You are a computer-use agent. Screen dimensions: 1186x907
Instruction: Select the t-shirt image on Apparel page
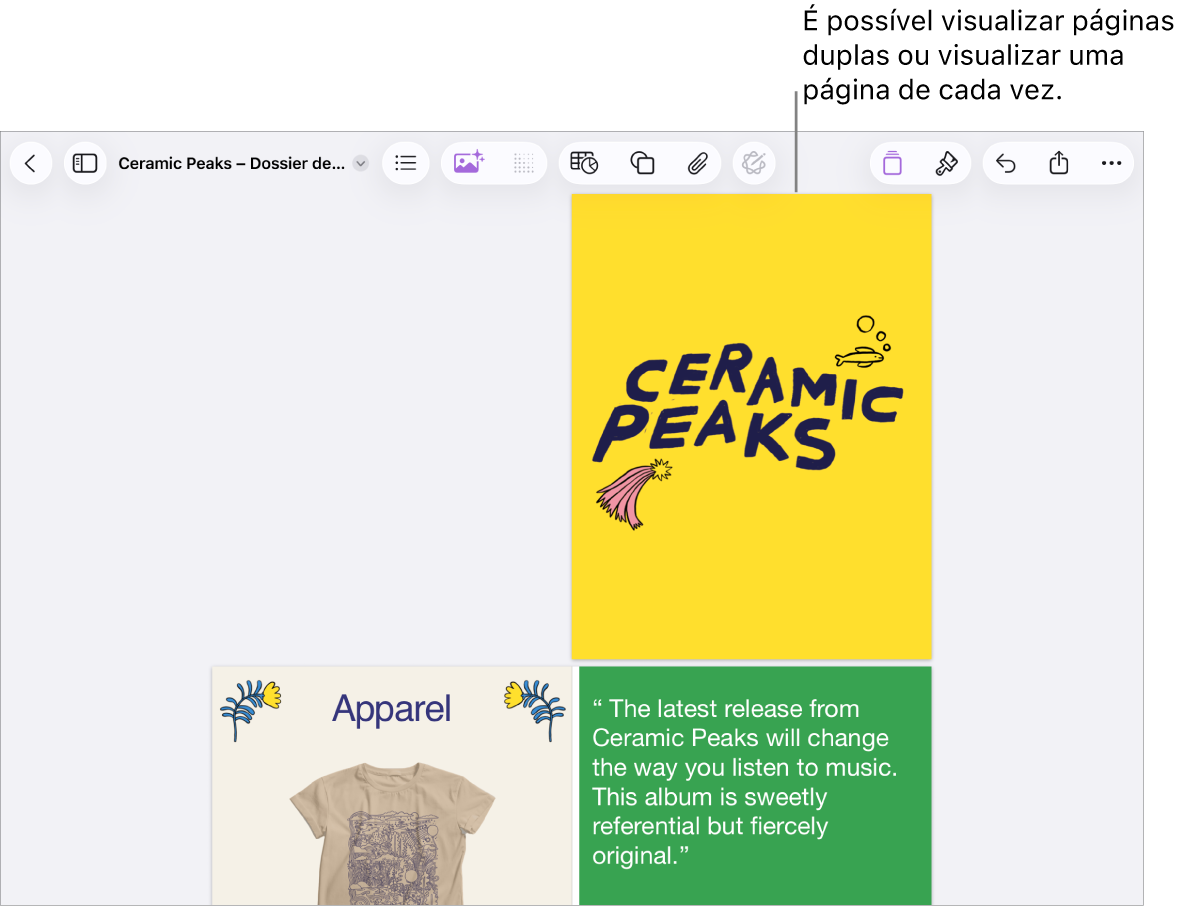click(x=392, y=834)
